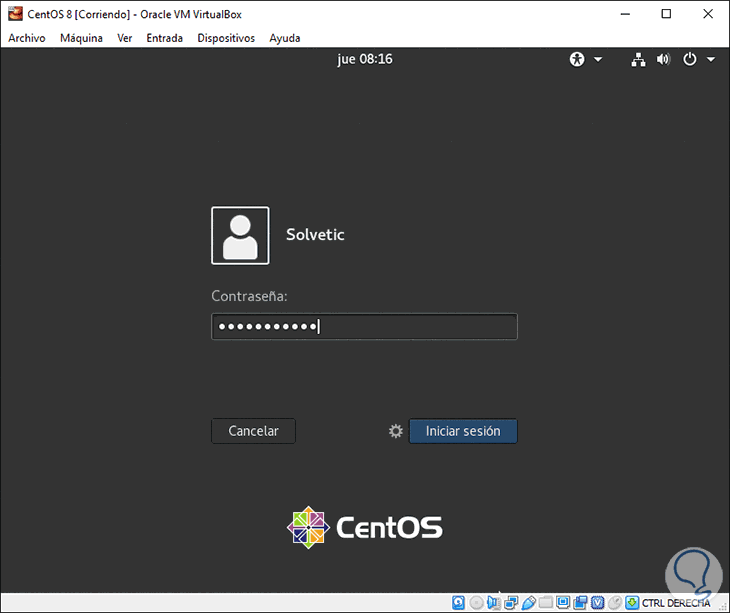Image resolution: width=730 pixels, height=613 pixels.
Task: Click the display status bar icon
Action: [563, 603]
